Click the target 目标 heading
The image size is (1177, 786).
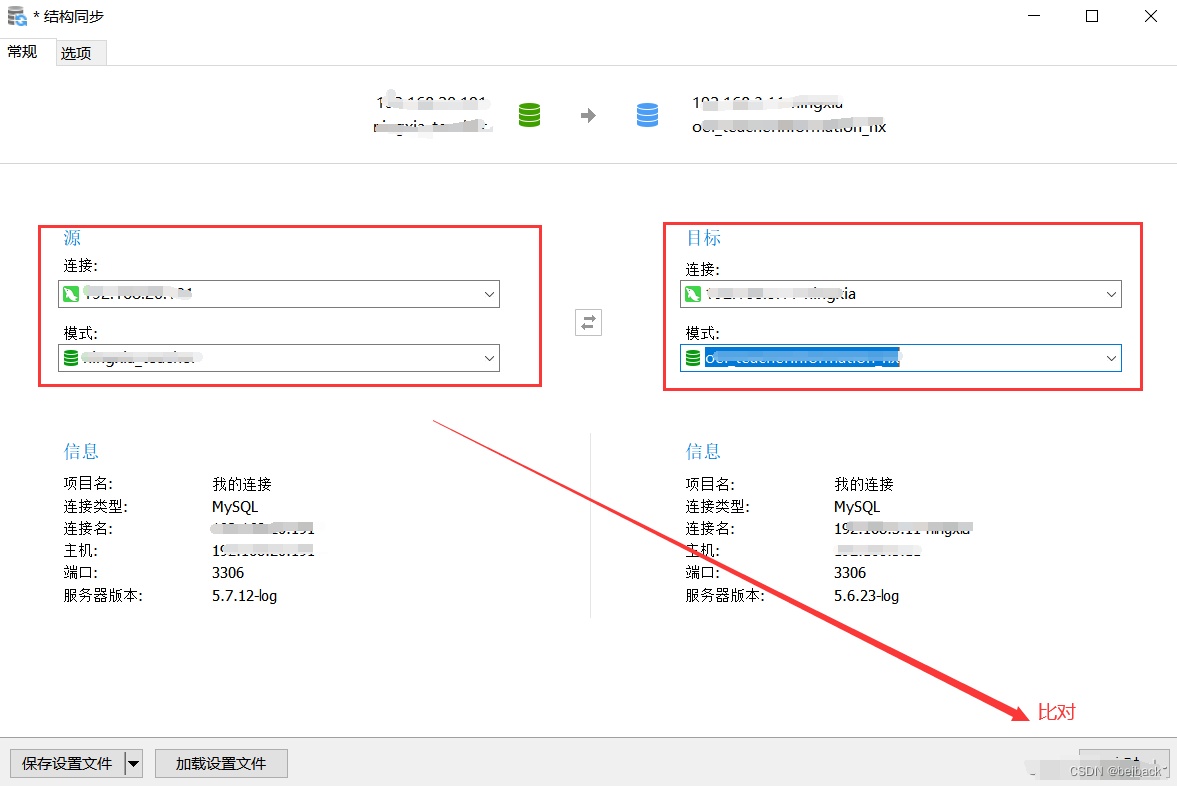(x=703, y=238)
